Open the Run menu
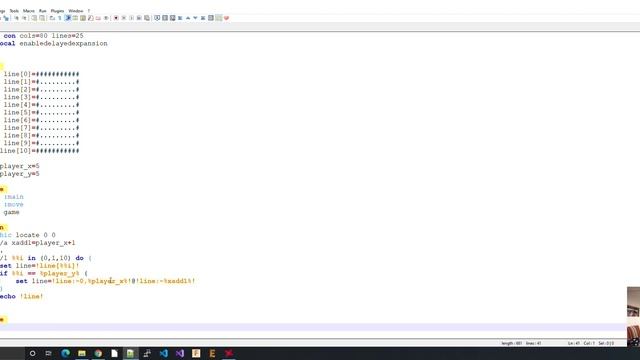Viewport: 640px width, 360px height. (x=42, y=11)
